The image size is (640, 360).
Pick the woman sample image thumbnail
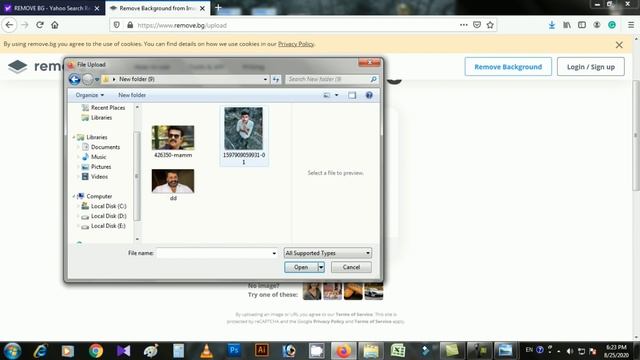(312, 291)
